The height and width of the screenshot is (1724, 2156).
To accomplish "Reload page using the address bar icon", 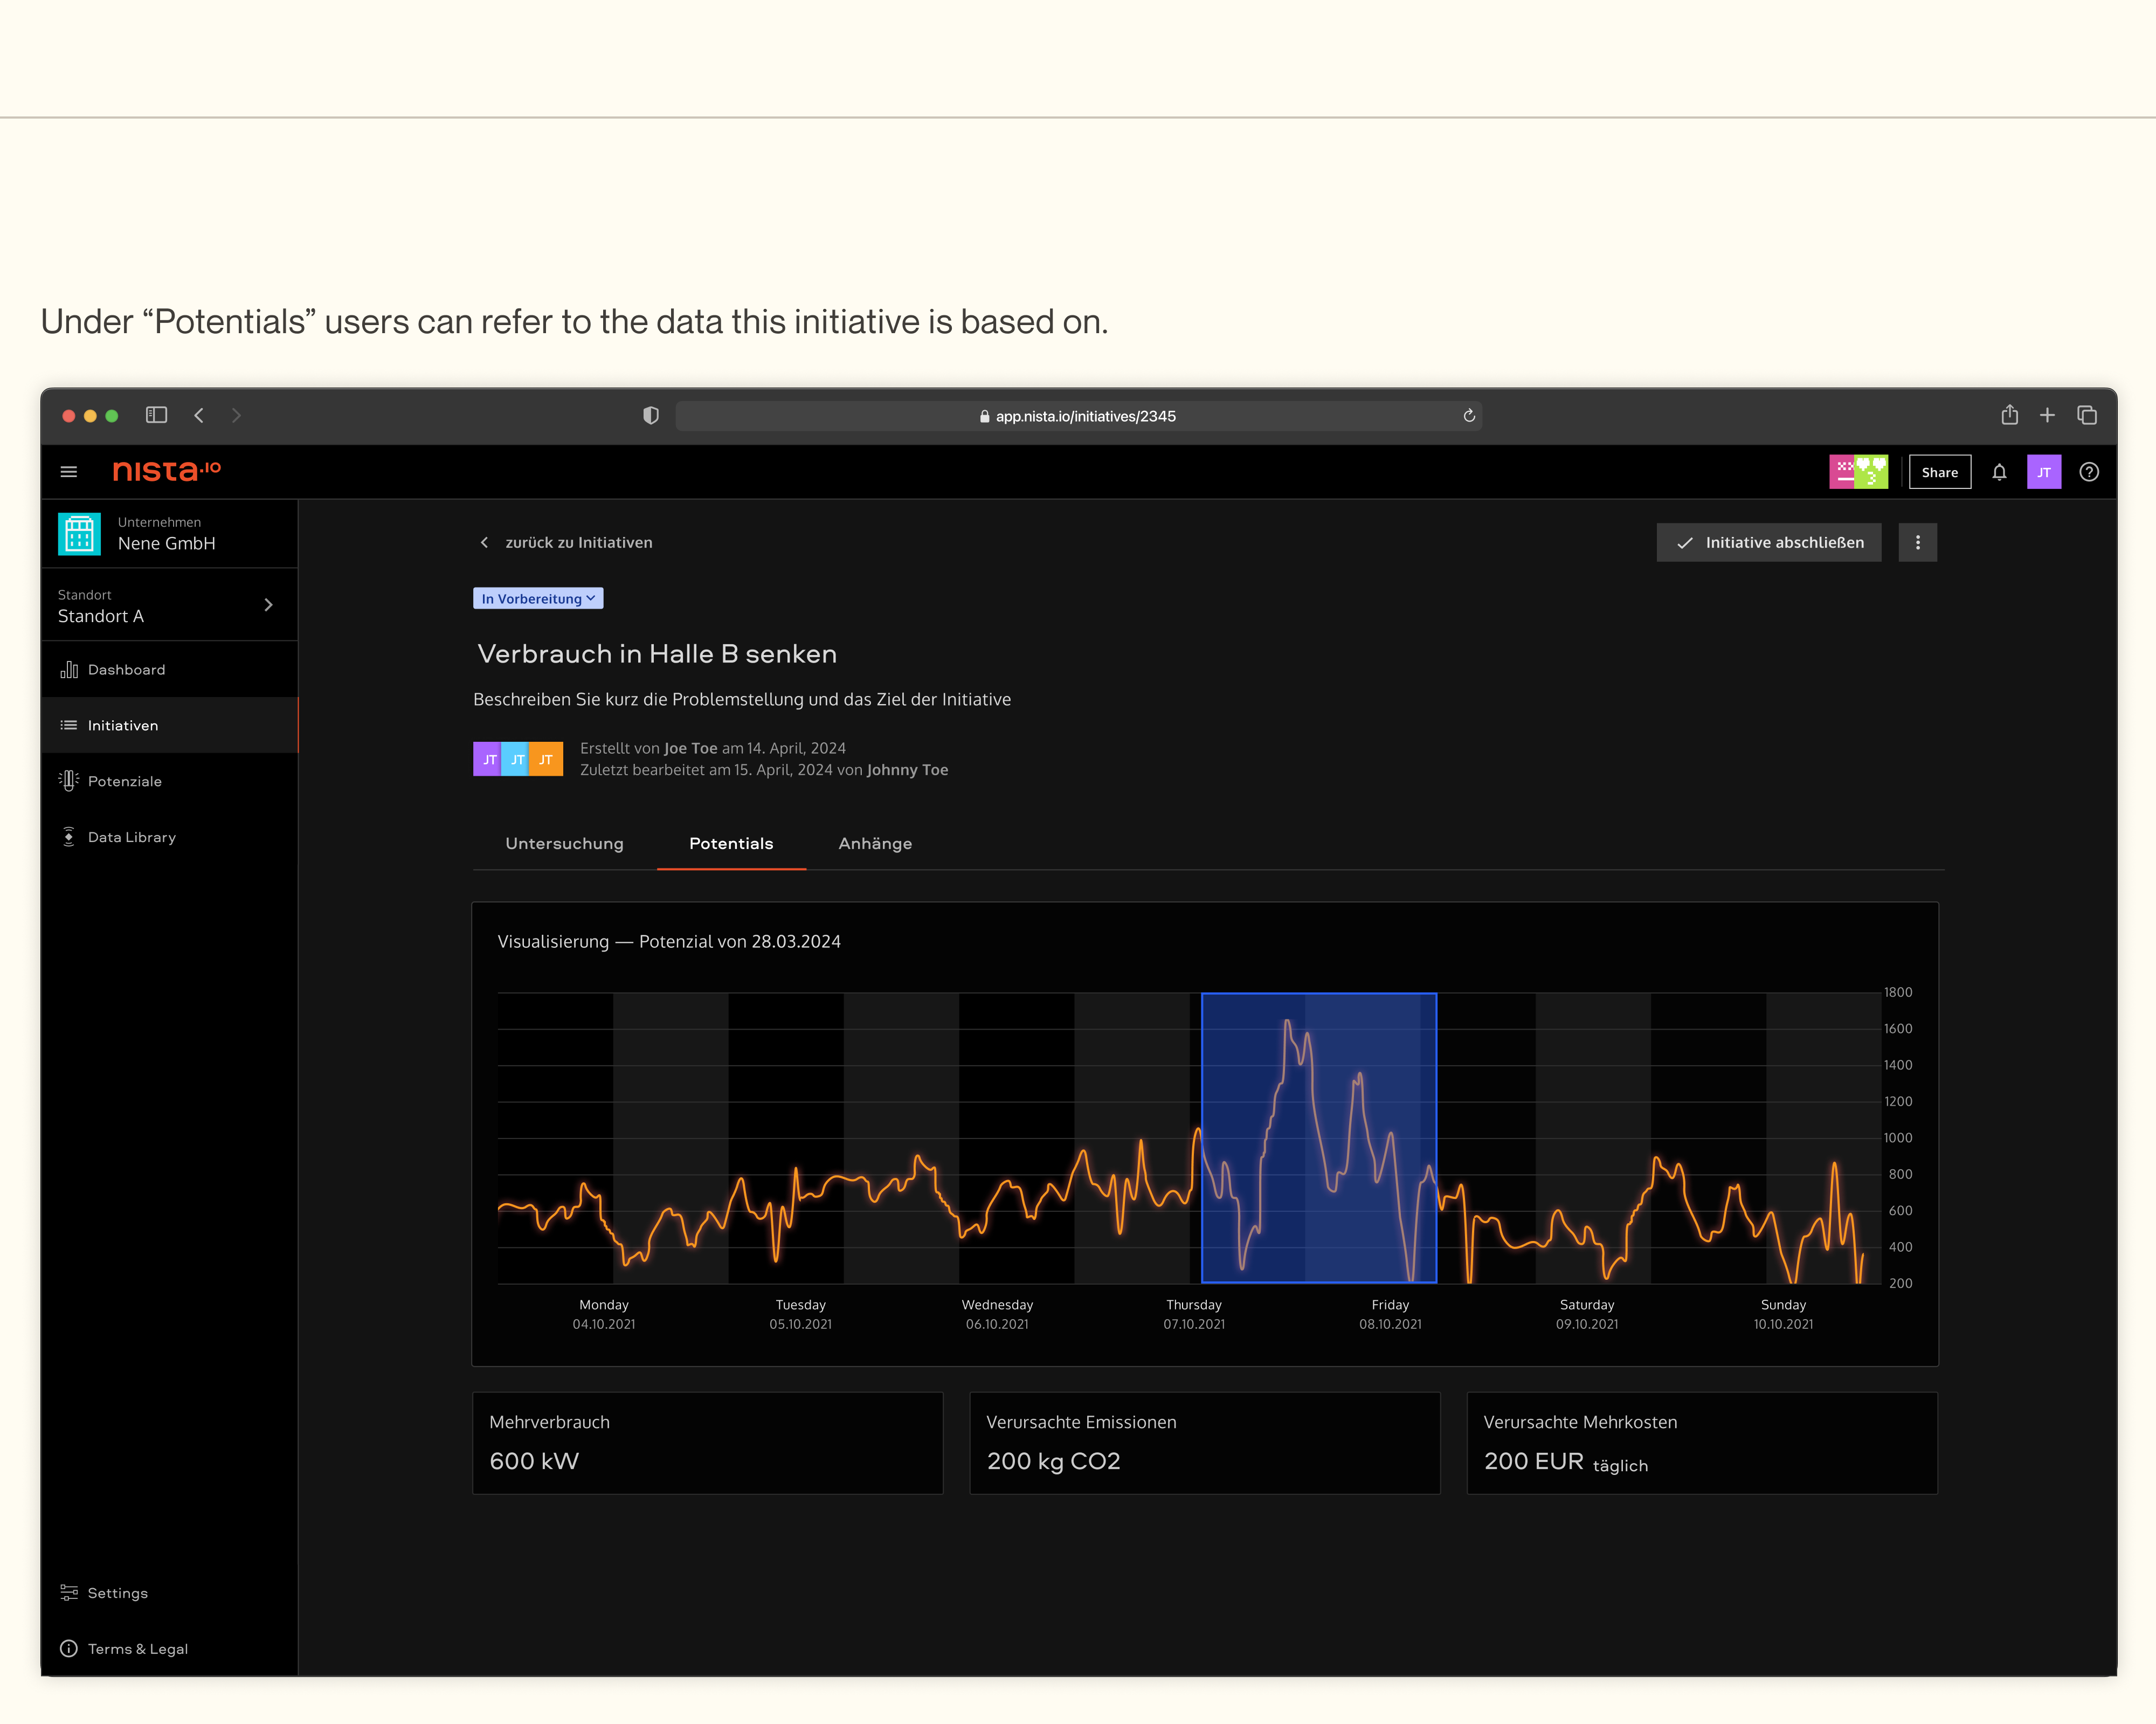I will [x=1468, y=416].
